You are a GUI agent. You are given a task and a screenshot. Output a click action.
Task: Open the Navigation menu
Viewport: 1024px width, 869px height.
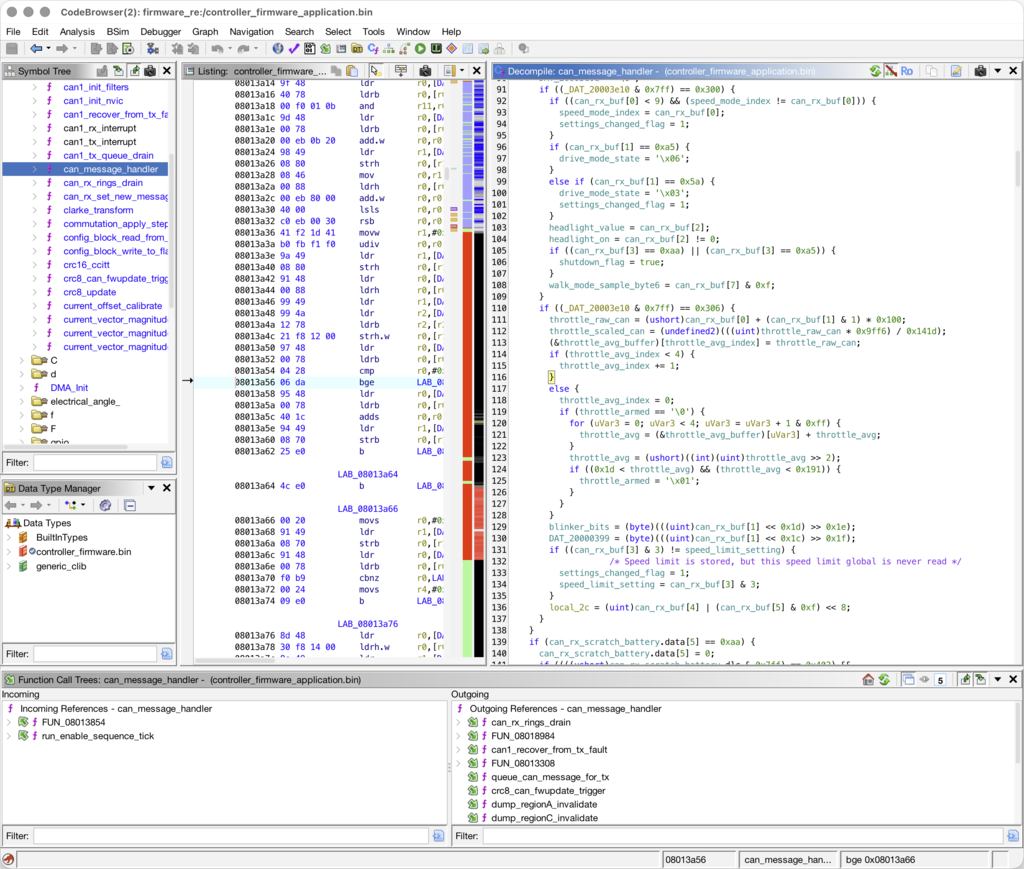coord(251,31)
